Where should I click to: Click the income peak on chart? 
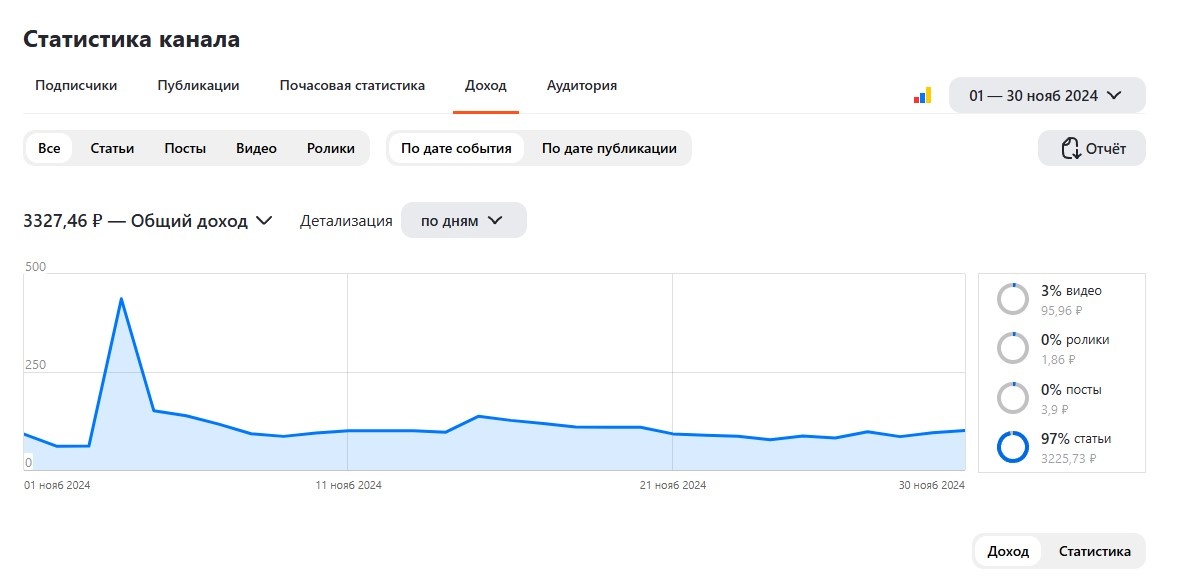(x=121, y=298)
